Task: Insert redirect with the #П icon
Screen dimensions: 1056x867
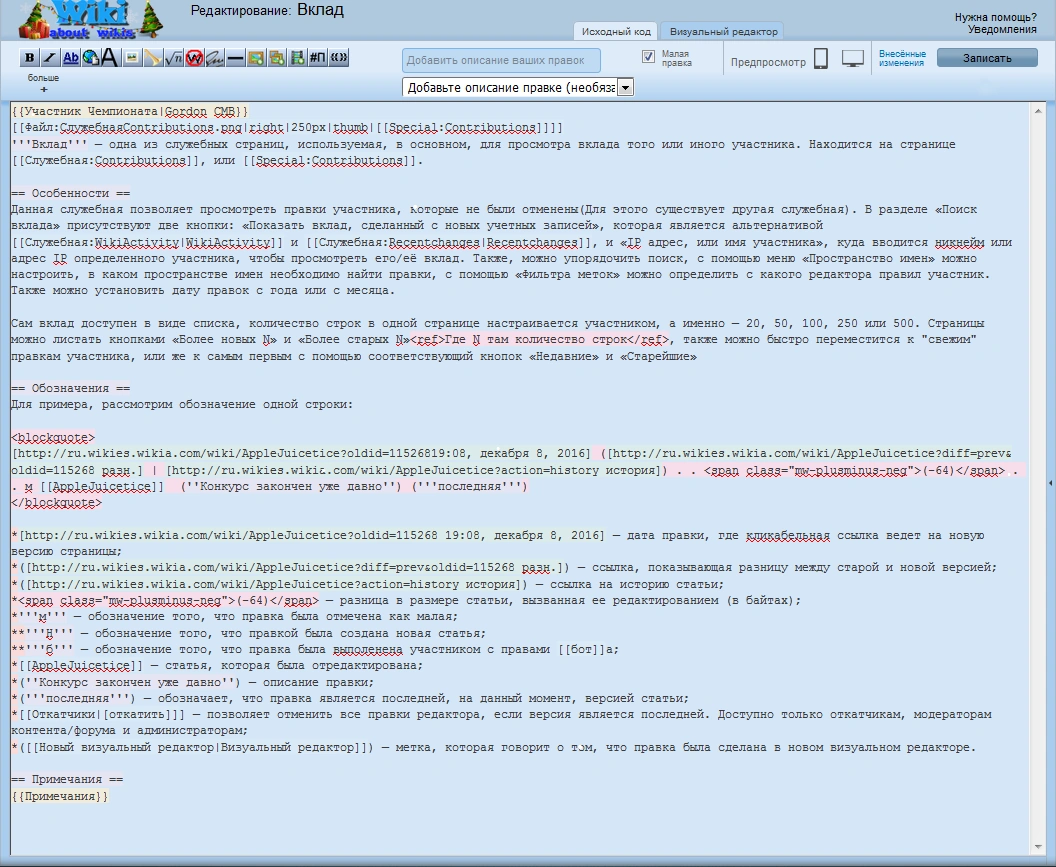Action: pyautogui.click(x=318, y=58)
